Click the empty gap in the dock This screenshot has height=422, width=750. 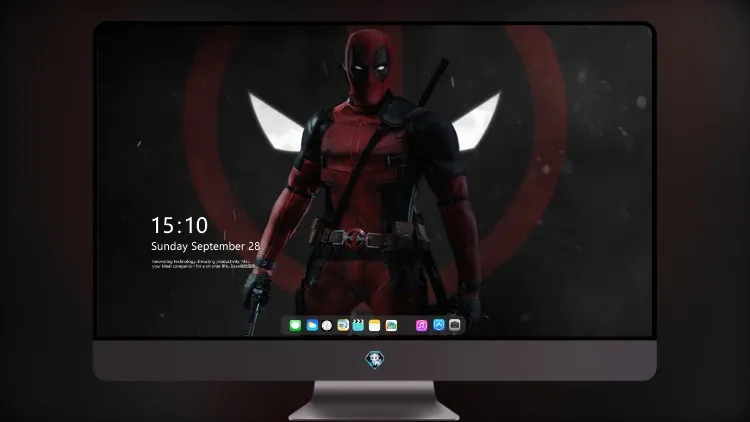(406, 325)
